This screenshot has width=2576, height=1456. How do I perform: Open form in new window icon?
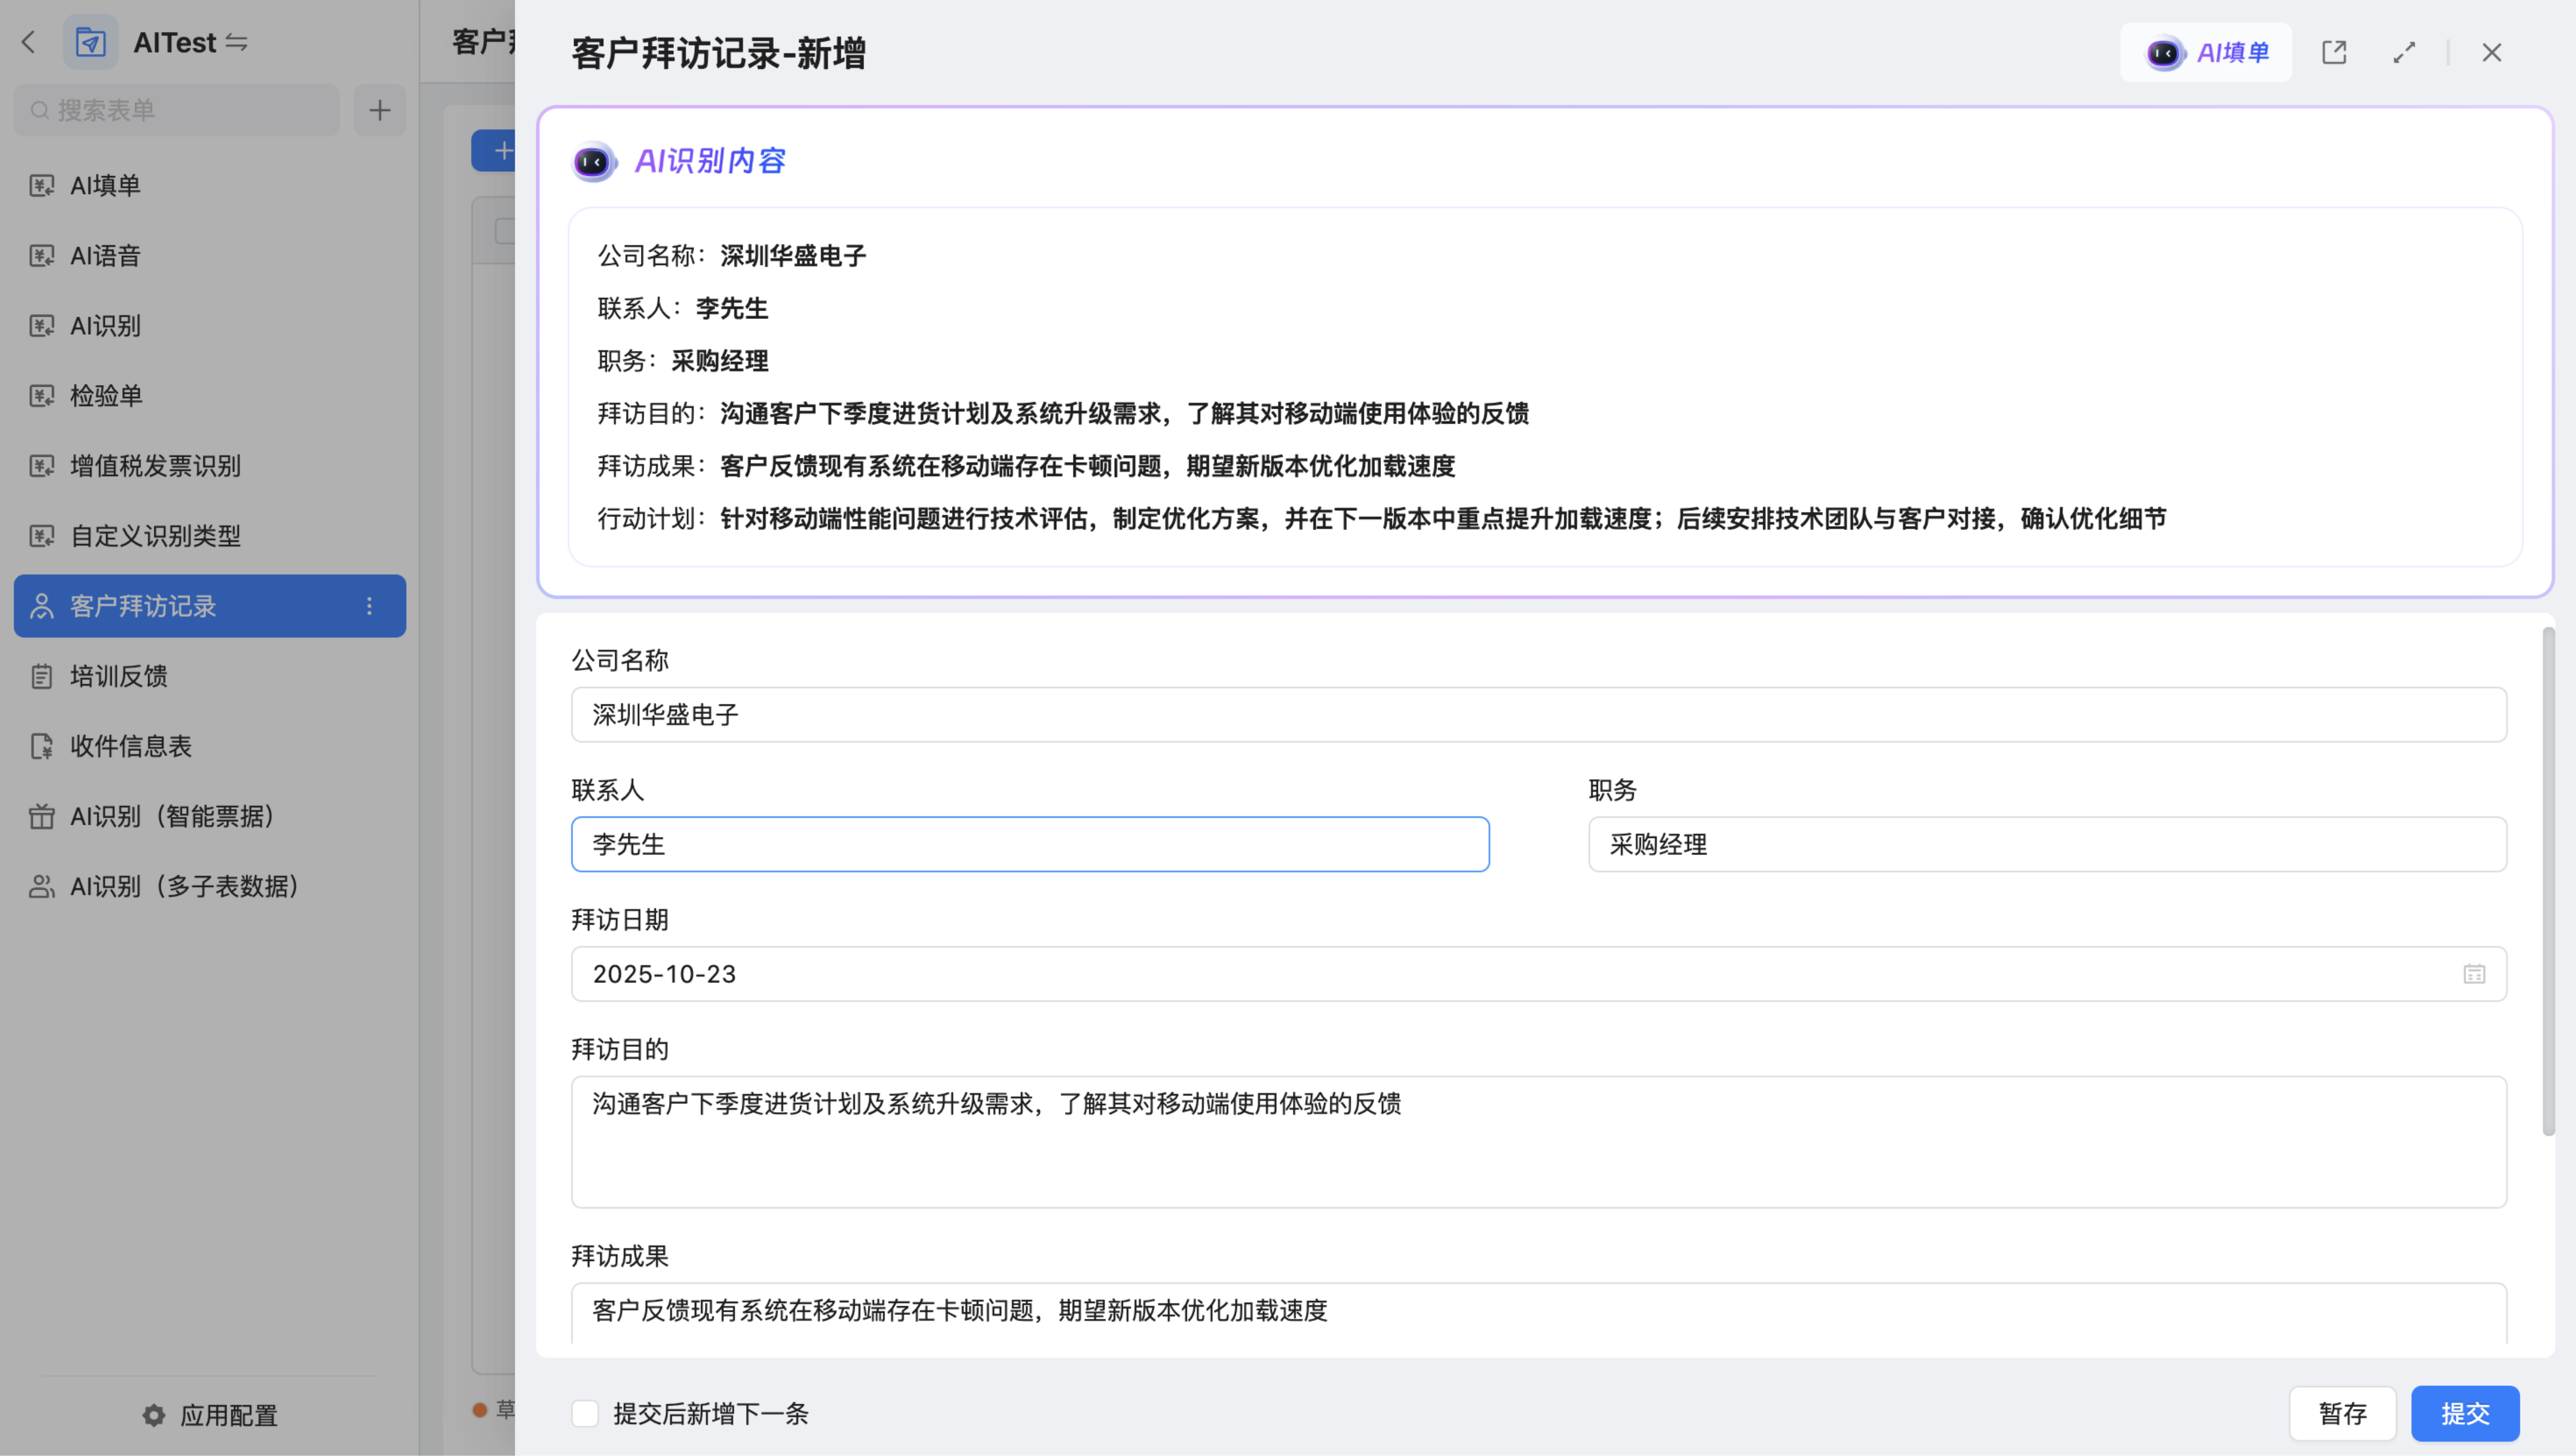tap(2333, 52)
